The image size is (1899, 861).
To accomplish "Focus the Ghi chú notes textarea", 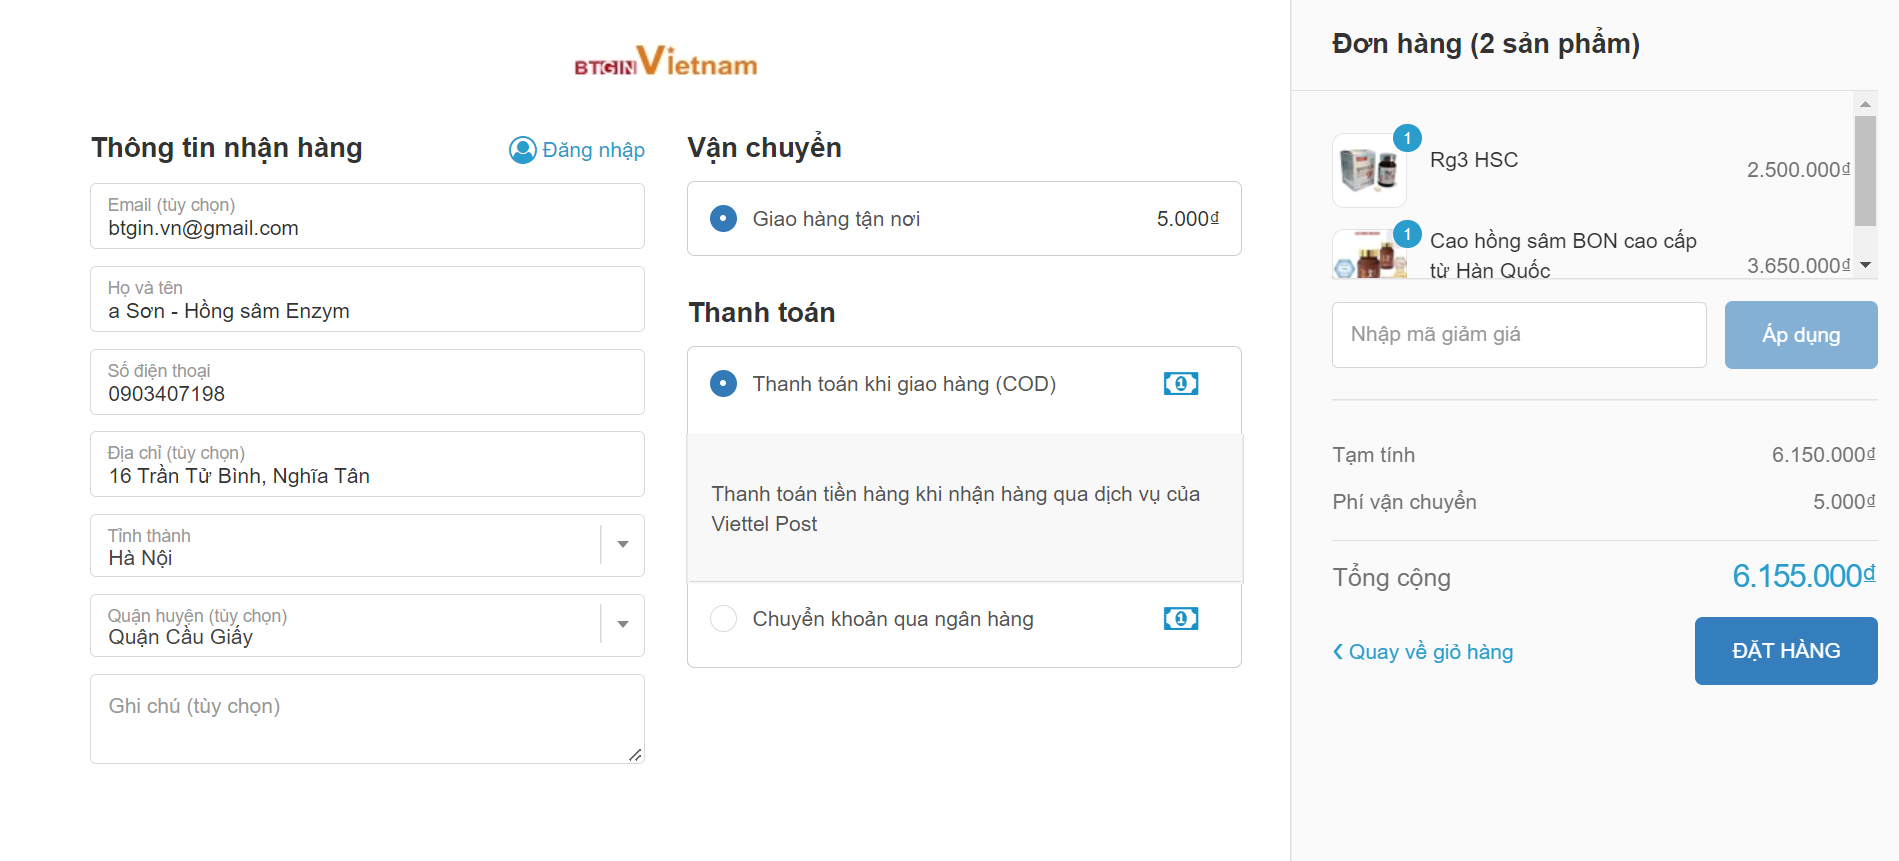I will [367, 719].
